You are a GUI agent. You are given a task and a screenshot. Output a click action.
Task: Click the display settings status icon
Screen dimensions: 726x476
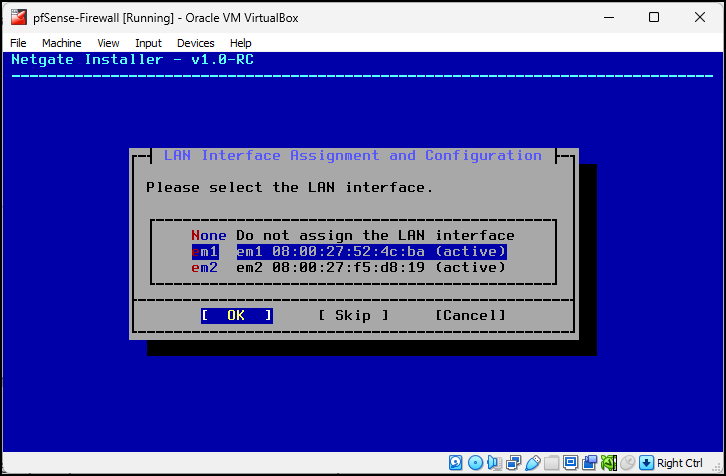coord(570,463)
